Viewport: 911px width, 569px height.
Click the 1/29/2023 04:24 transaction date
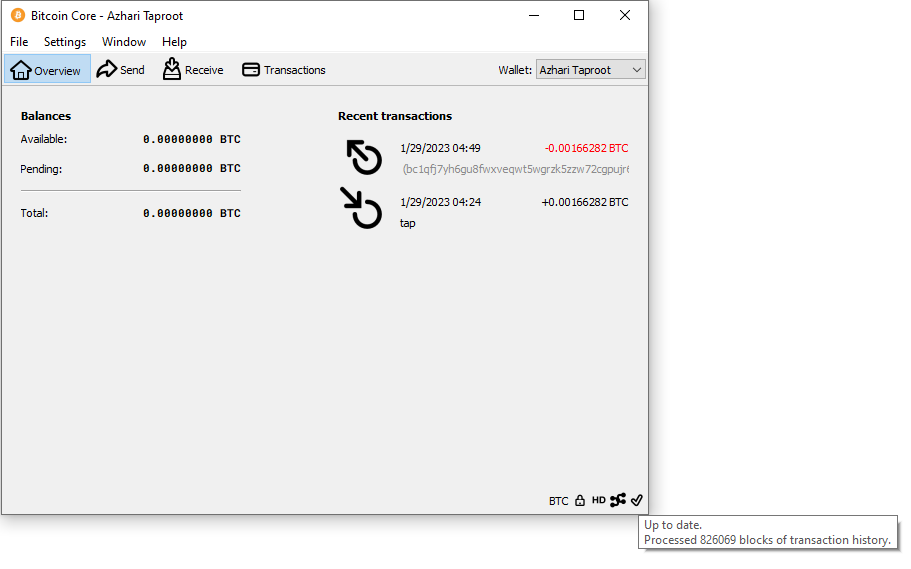[x=440, y=202]
